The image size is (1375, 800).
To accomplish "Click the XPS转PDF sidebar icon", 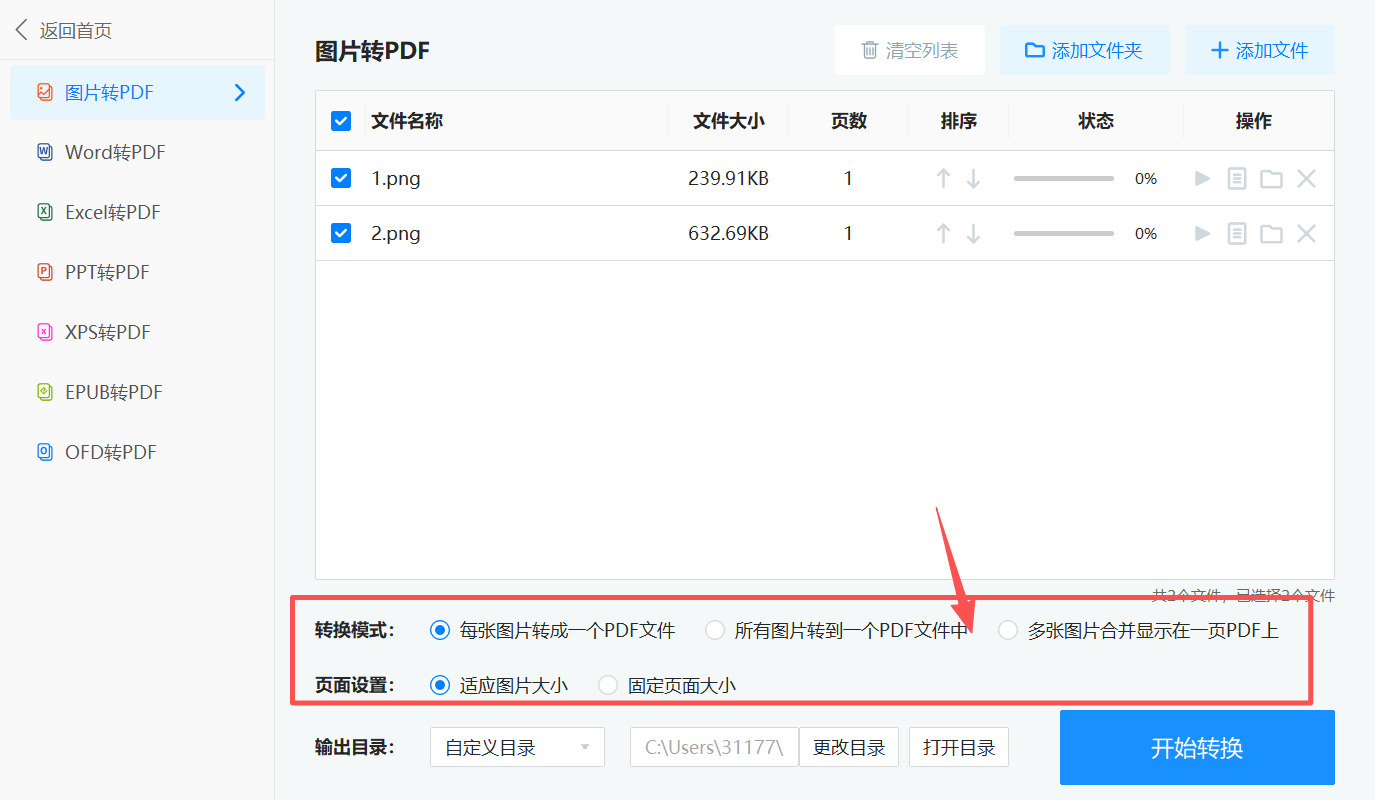I will (x=45, y=332).
